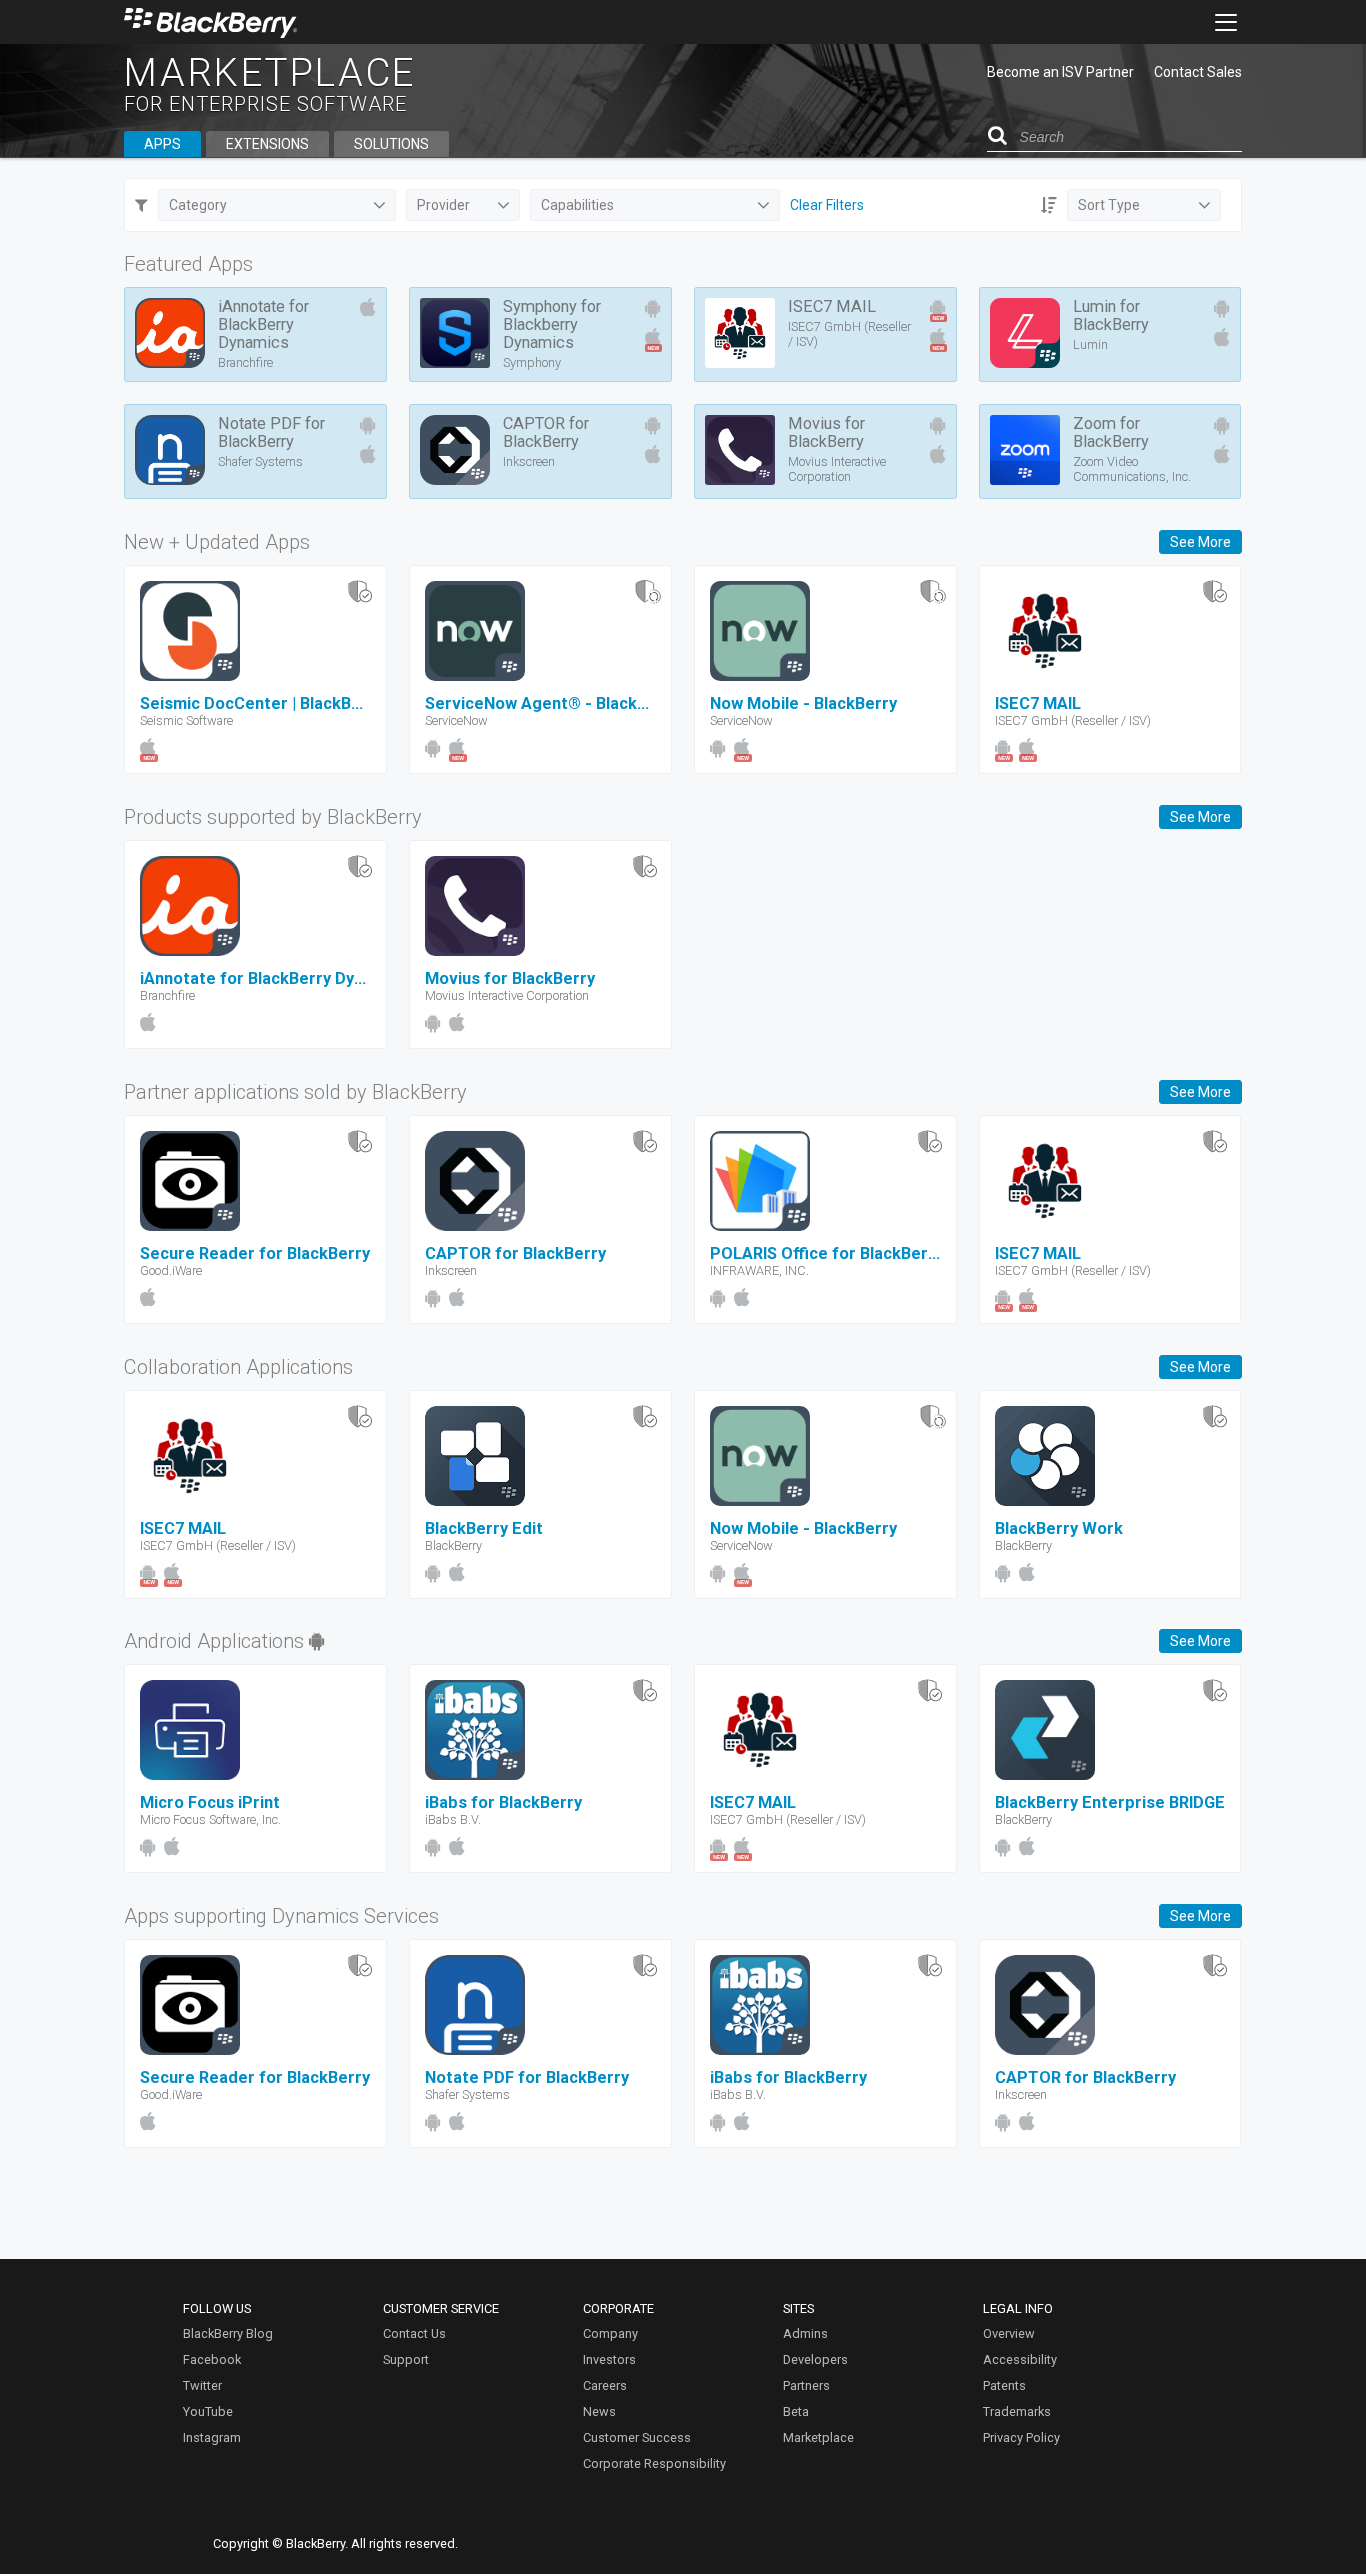
Task: Expand the Provider dropdown
Action: (x=463, y=205)
